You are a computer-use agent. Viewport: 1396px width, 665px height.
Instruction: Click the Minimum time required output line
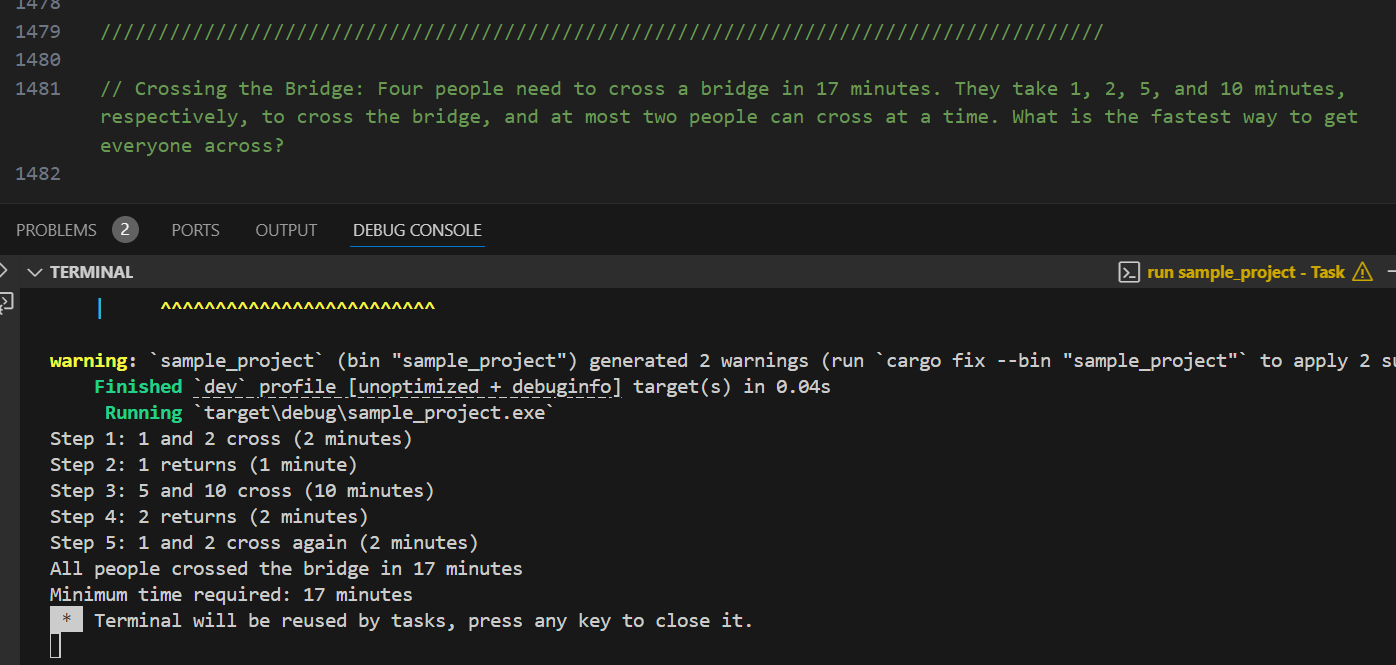pyautogui.click(x=231, y=594)
